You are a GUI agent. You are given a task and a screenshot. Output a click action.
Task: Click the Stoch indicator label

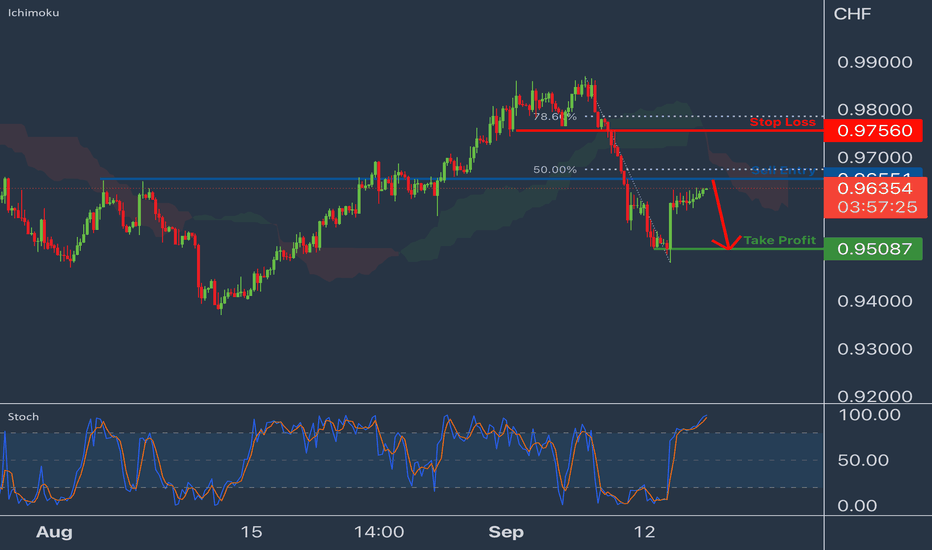(23, 417)
